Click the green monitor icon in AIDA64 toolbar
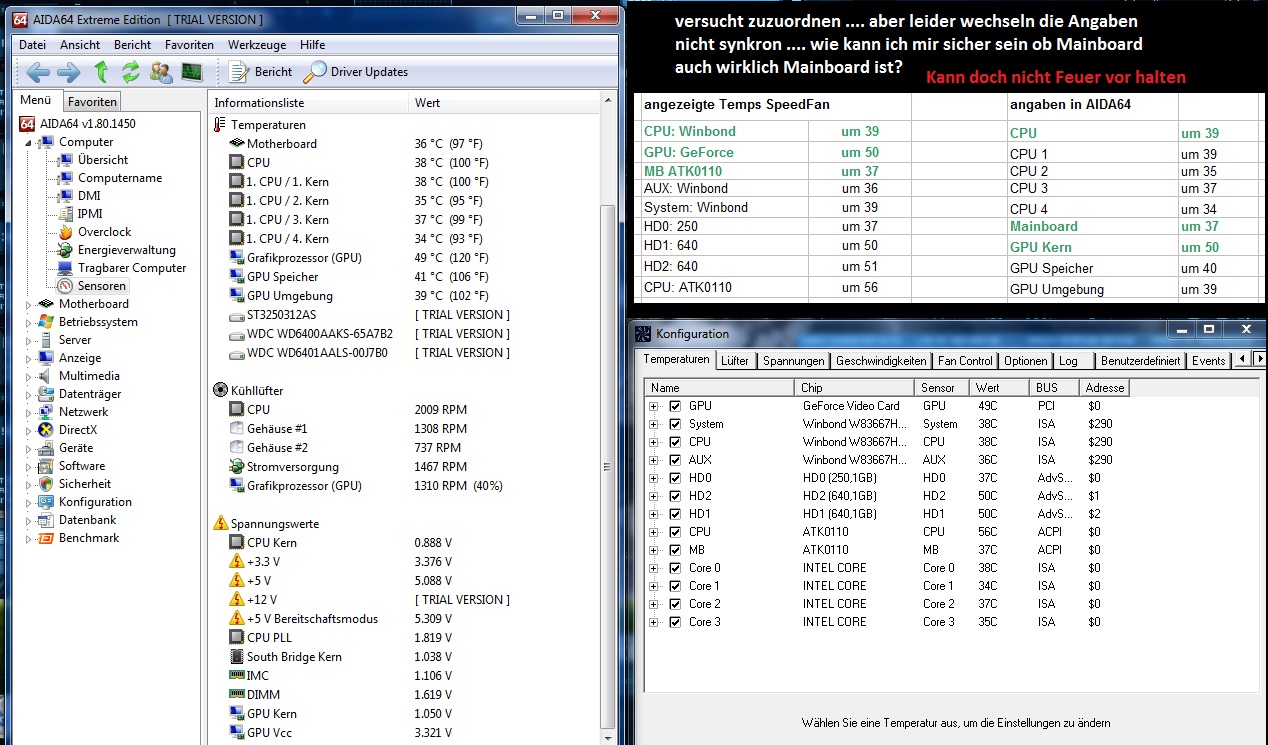 191,72
